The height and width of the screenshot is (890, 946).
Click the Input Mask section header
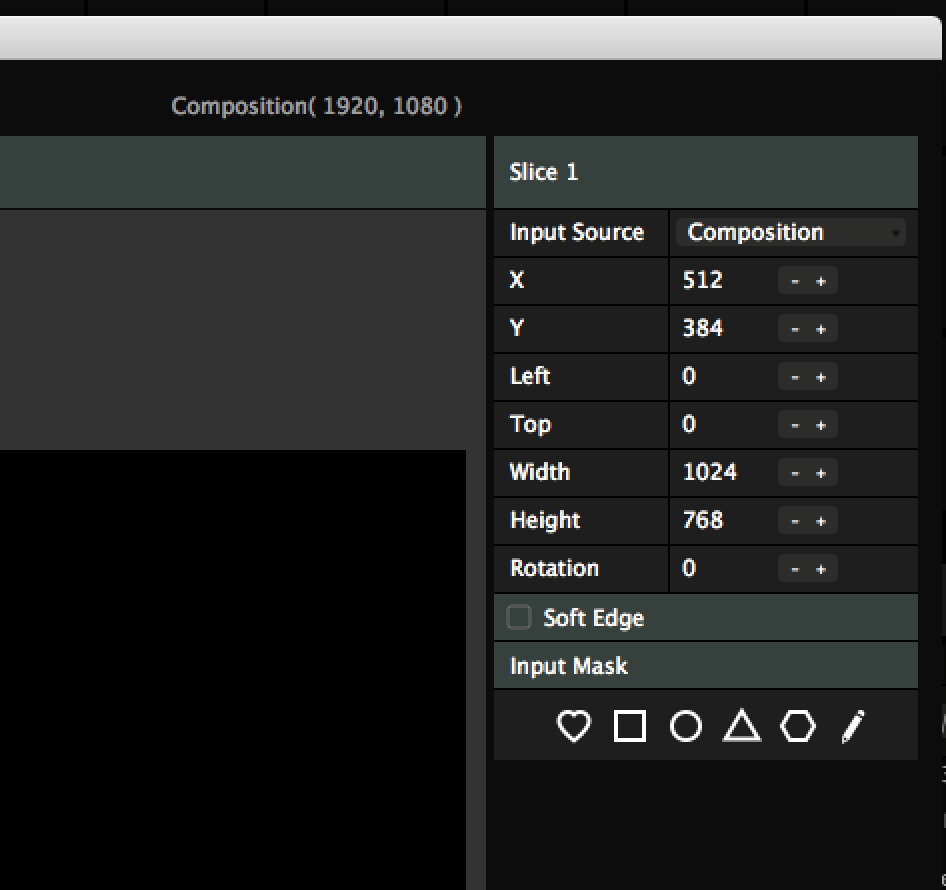tap(705, 666)
